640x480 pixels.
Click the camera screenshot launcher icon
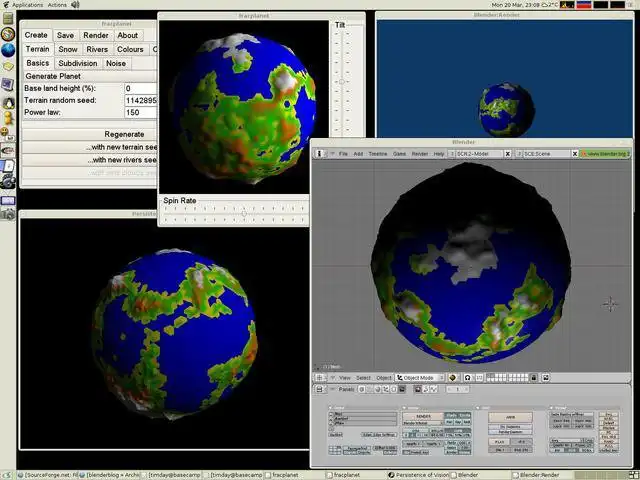pyautogui.click(x=8, y=214)
